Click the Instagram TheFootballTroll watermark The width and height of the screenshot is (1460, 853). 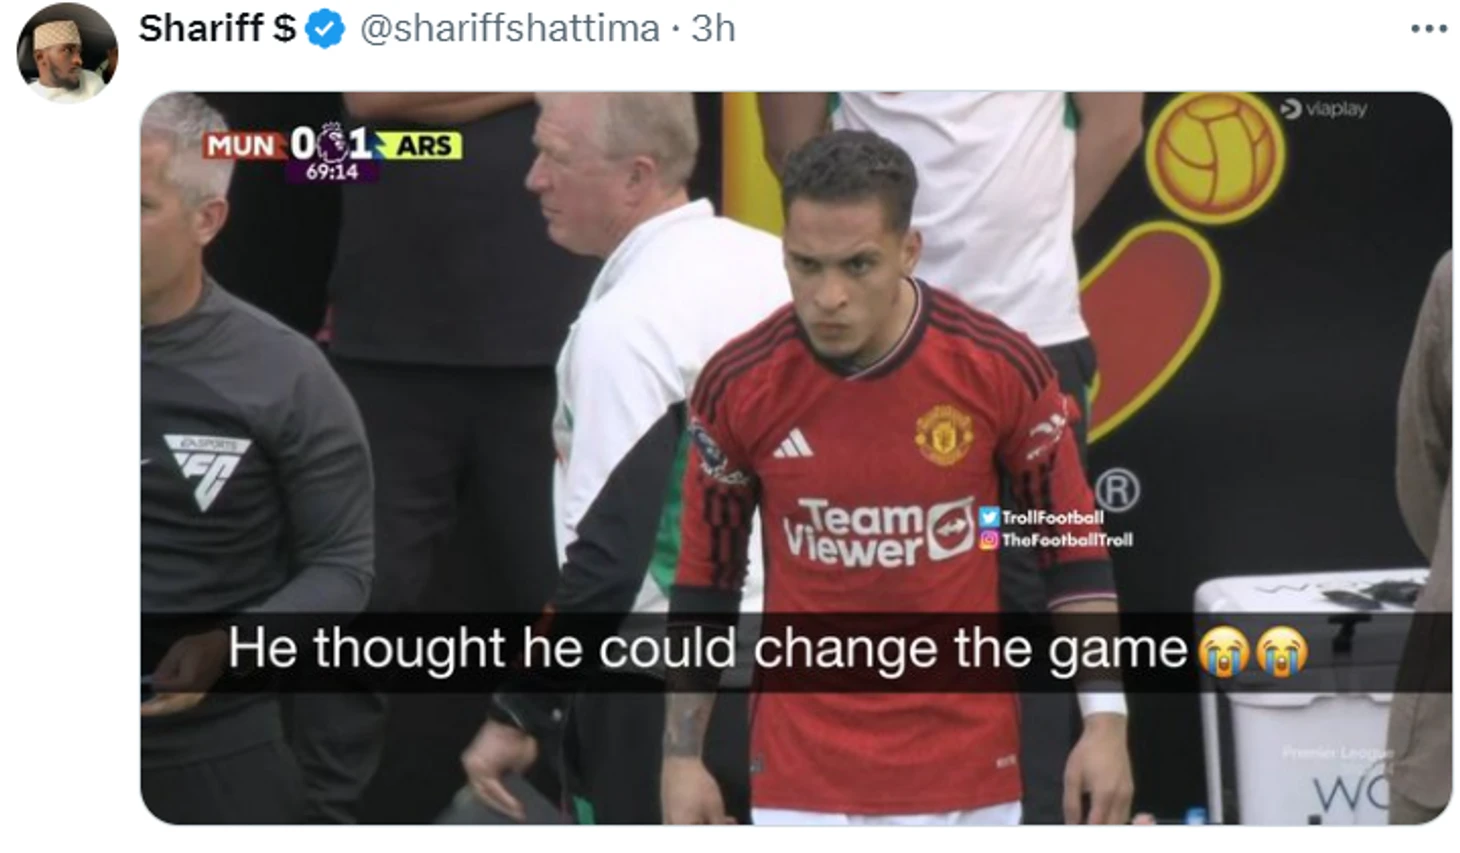1056,539
